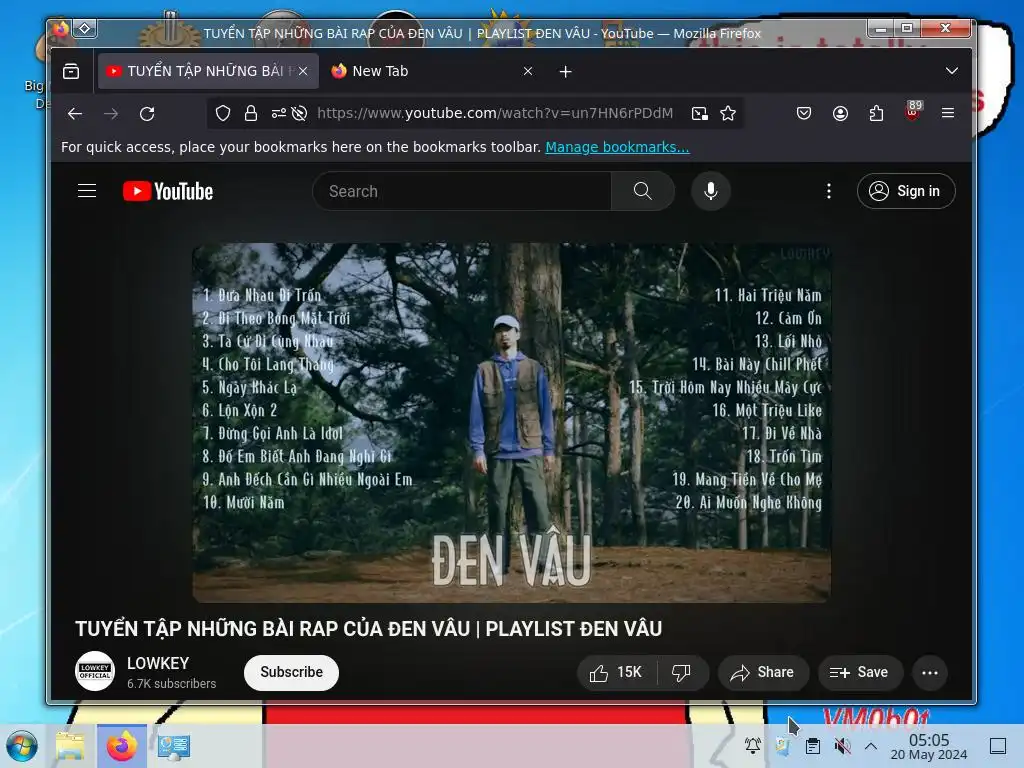
Task: Open the Windows Start menu
Action: (x=22, y=746)
